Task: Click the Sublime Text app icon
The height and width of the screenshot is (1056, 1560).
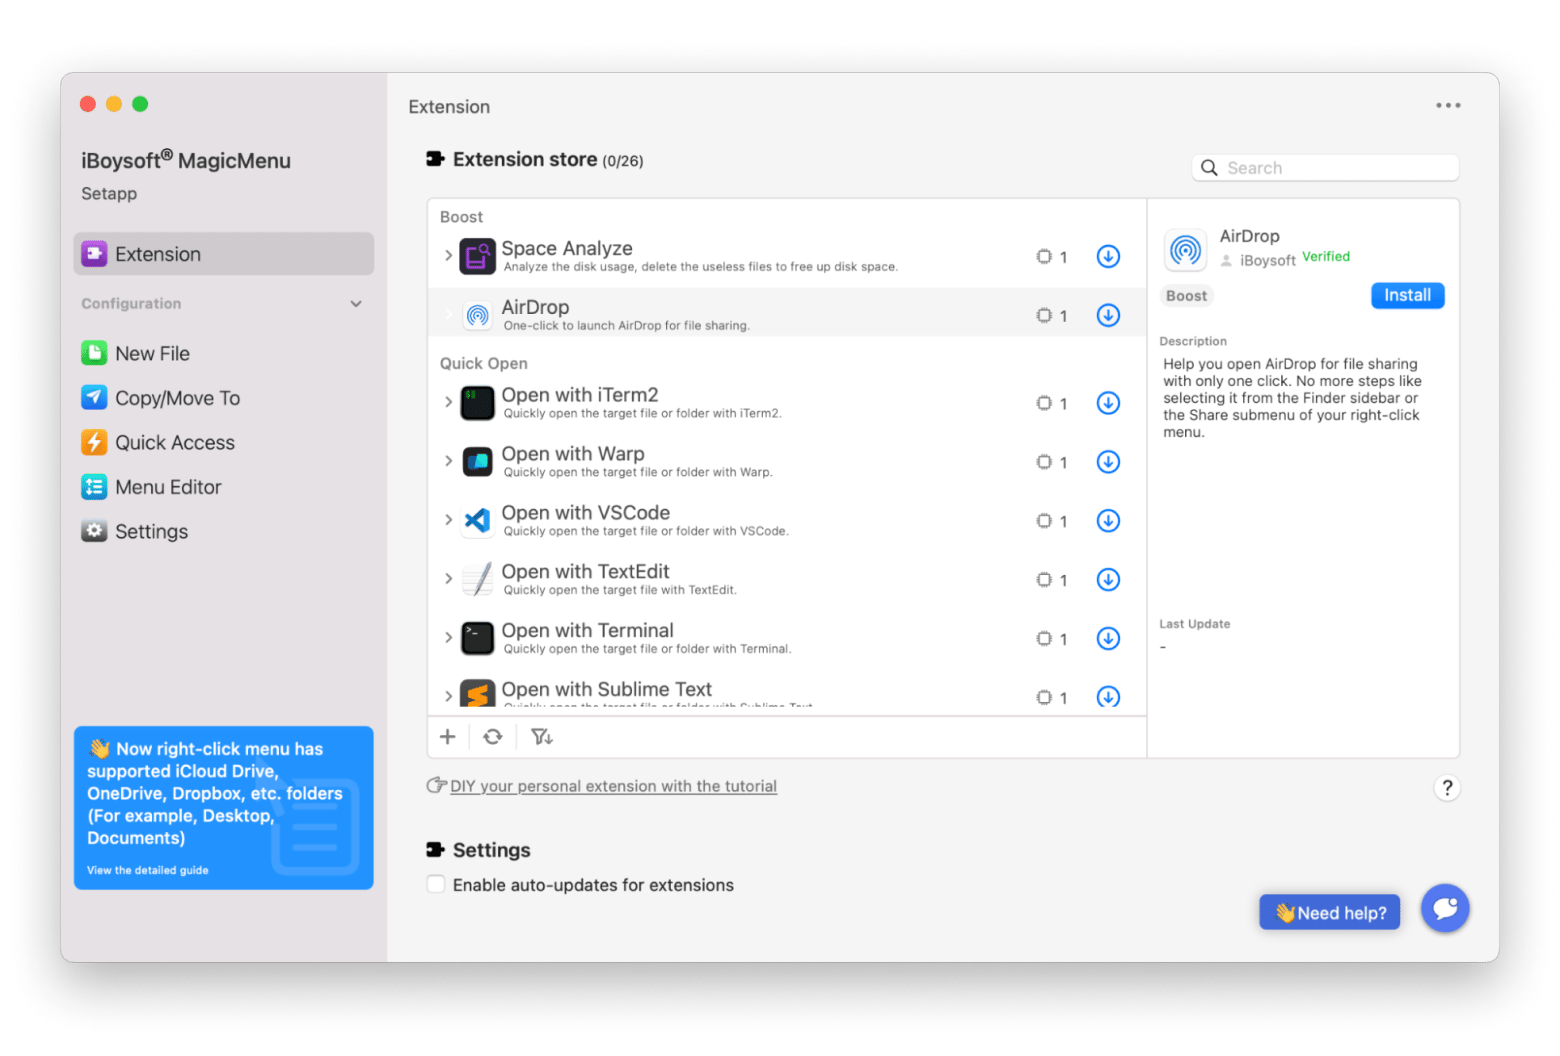Action: pos(477,694)
